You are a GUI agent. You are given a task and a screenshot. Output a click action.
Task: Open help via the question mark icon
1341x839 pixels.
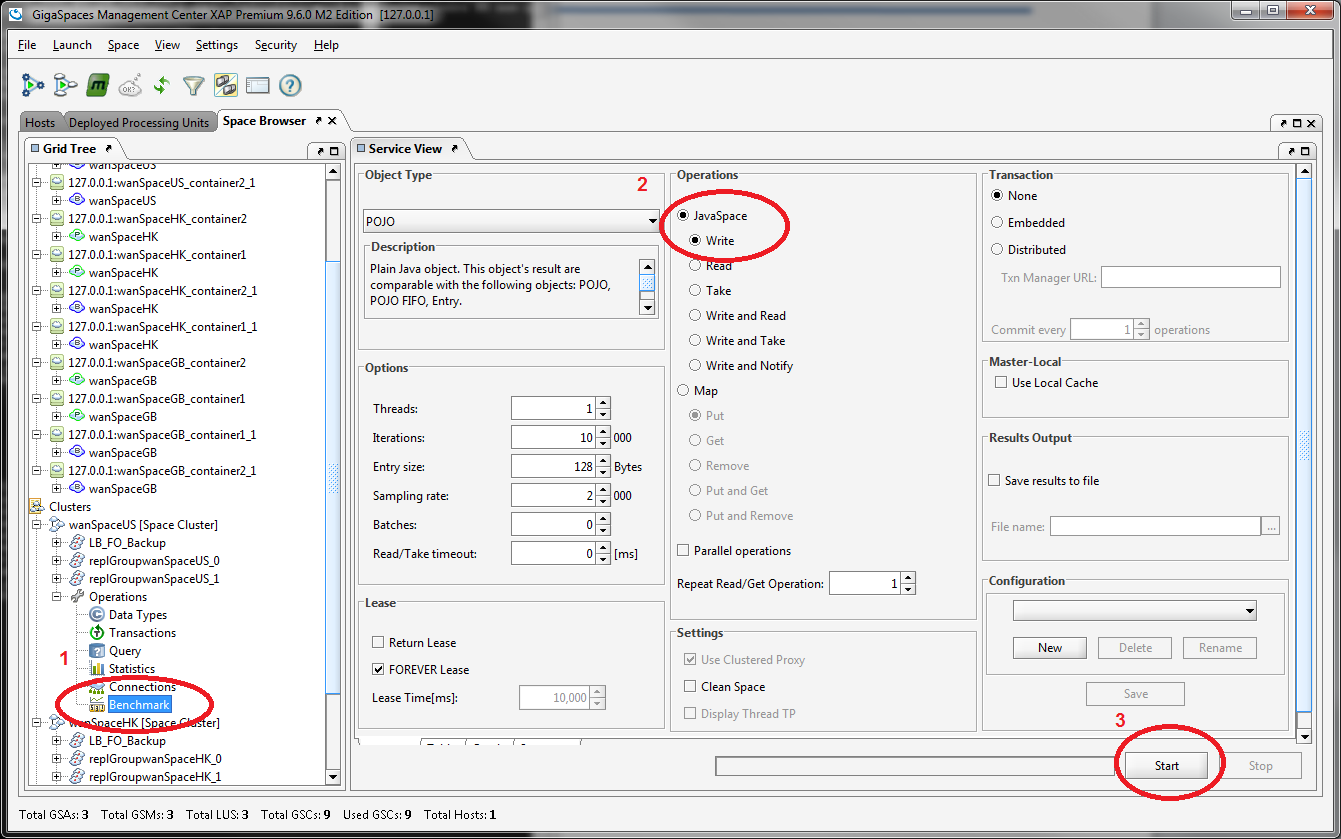[290, 86]
